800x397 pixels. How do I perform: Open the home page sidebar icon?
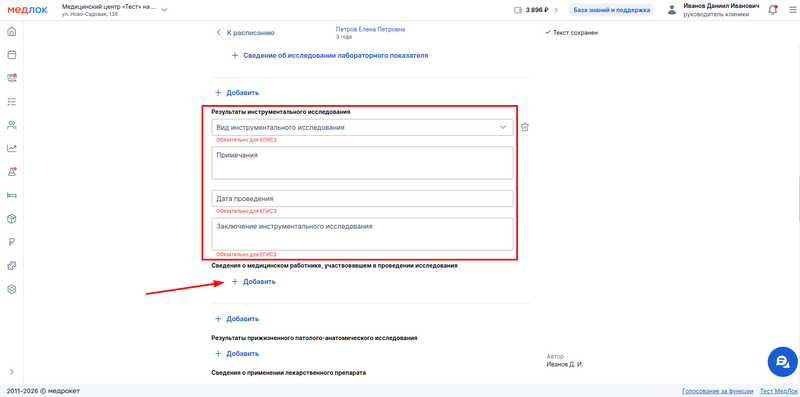click(12, 32)
